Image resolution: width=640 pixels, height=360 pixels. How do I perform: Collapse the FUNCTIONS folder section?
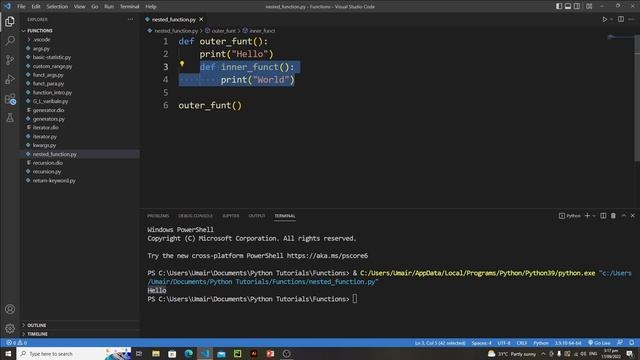click(x=40, y=31)
